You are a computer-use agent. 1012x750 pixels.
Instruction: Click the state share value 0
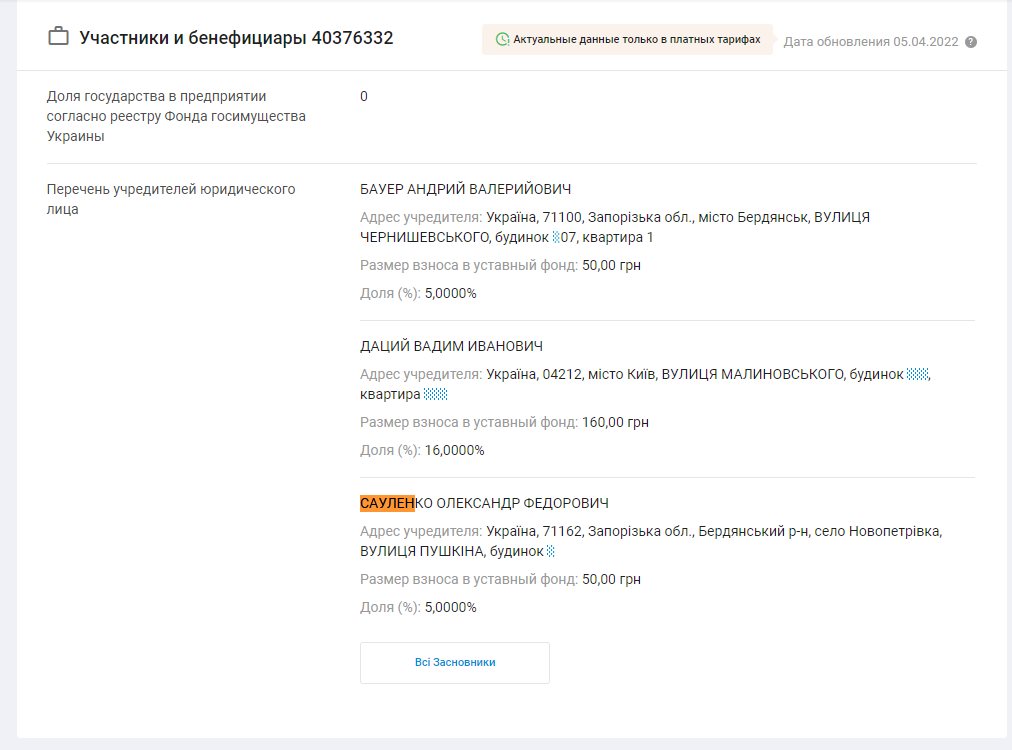(x=364, y=96)
